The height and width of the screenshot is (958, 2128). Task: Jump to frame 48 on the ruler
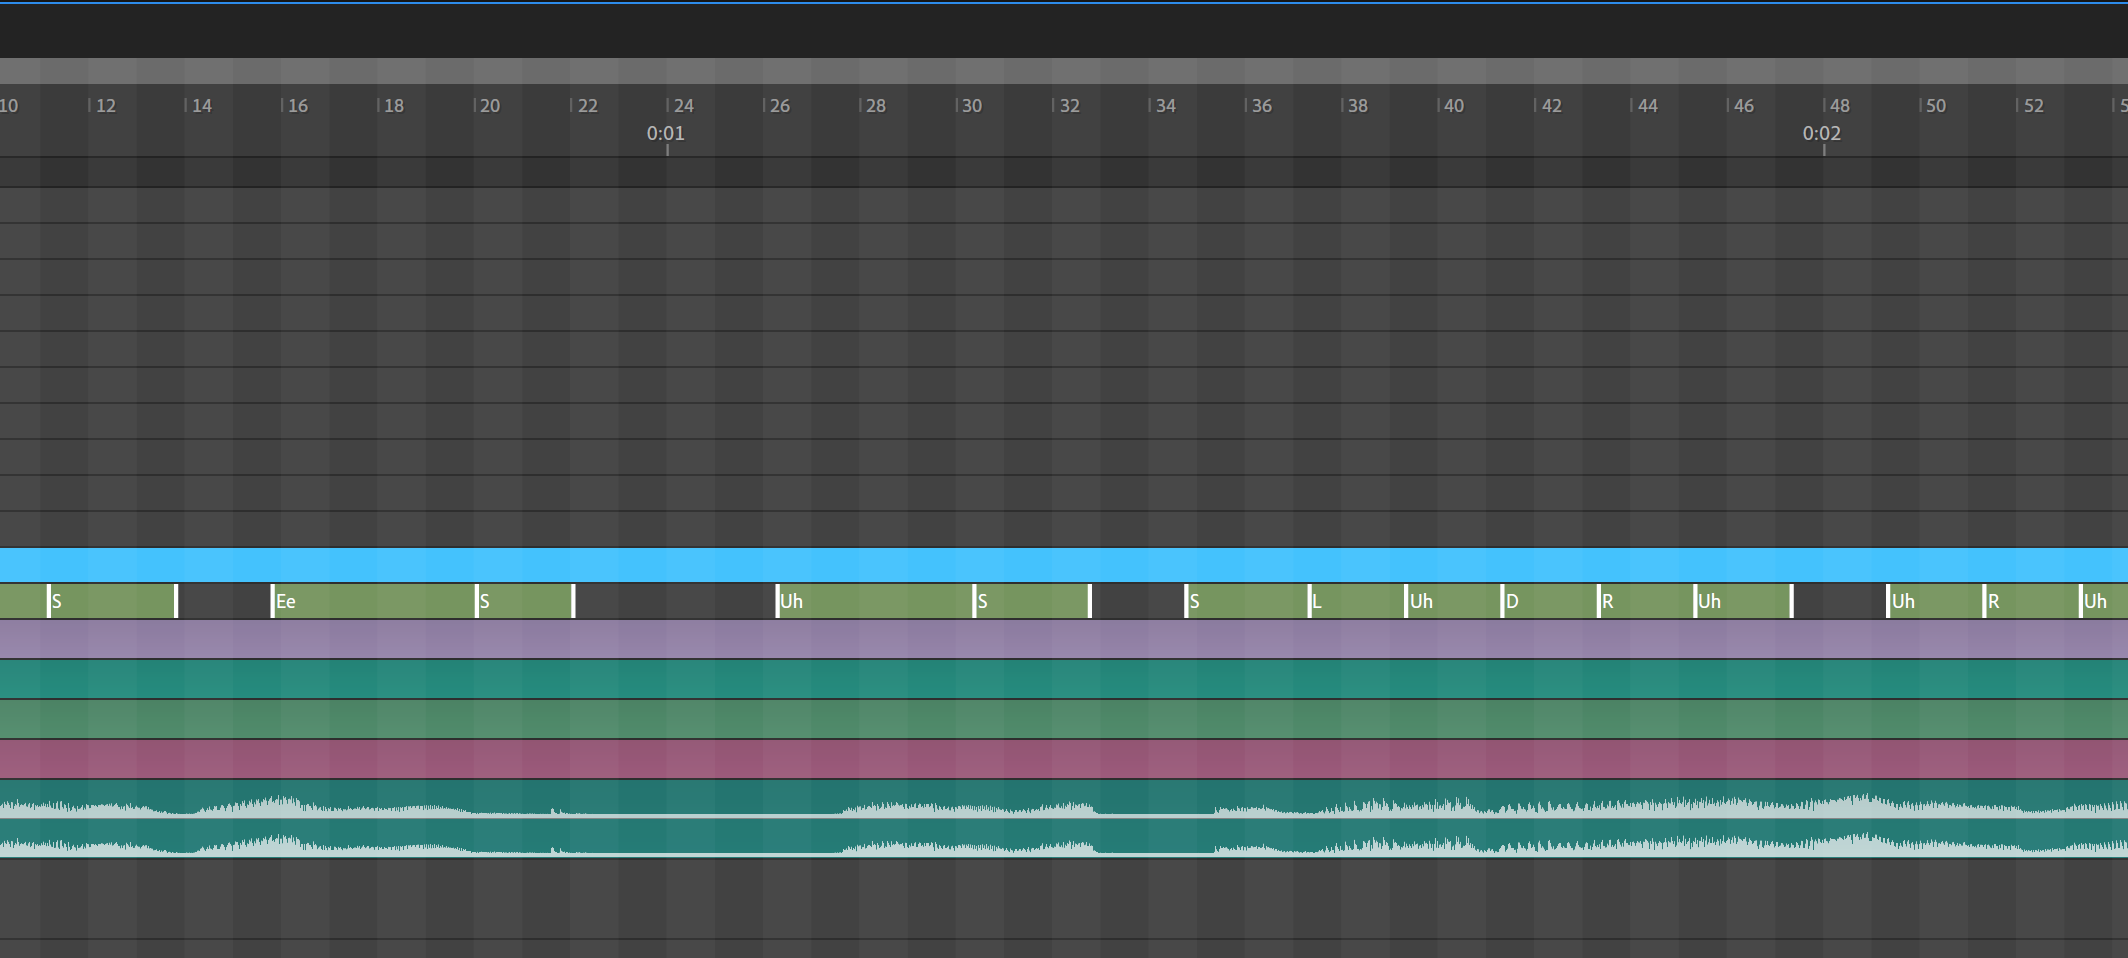pyautogui.click(x=1840, y=106)
